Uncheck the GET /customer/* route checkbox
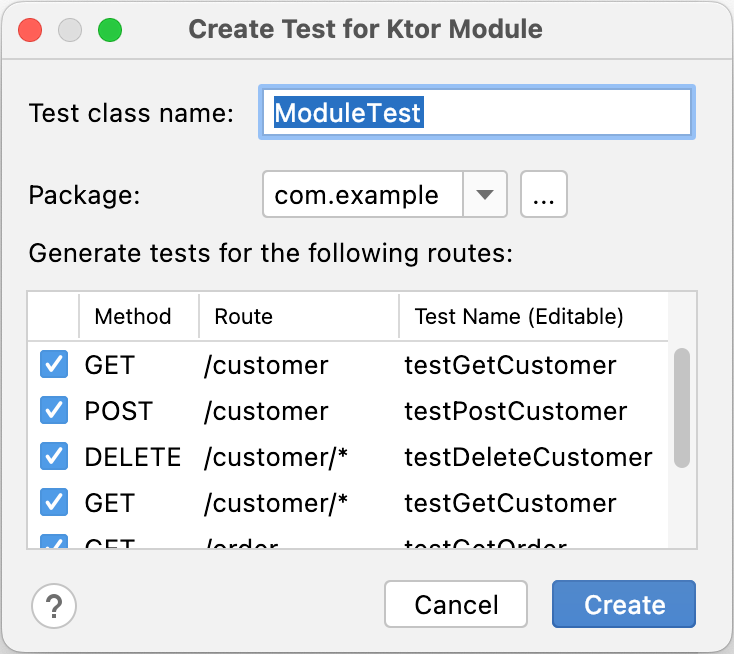The width and height of the screenshot is (734, 654). [x=53, y=503]
